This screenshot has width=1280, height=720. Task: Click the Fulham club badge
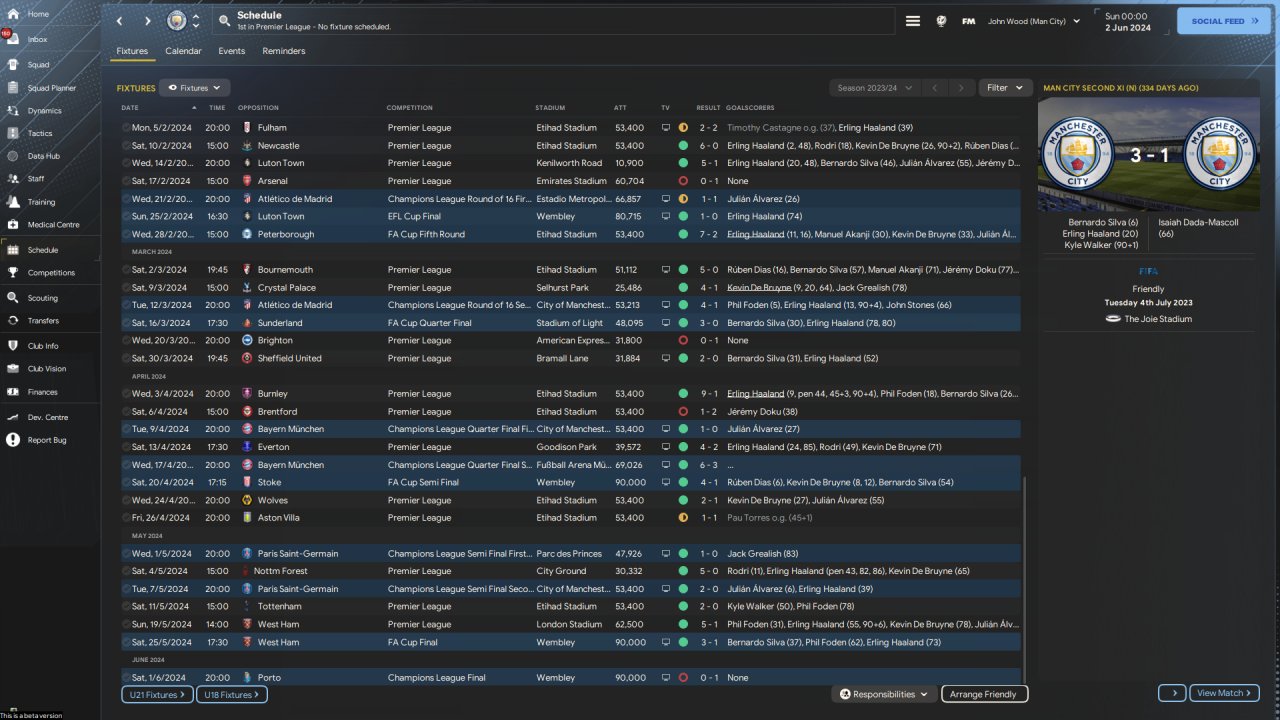click(248, 128)
